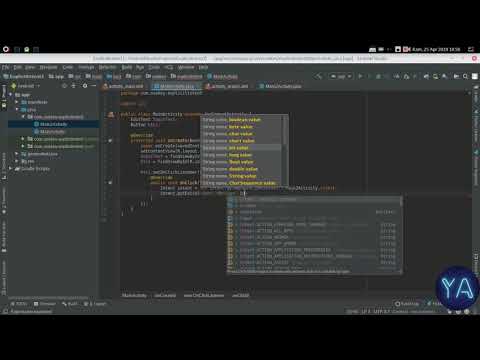
Task: Open the Build tool window
Action: click(x=70, y=304)
